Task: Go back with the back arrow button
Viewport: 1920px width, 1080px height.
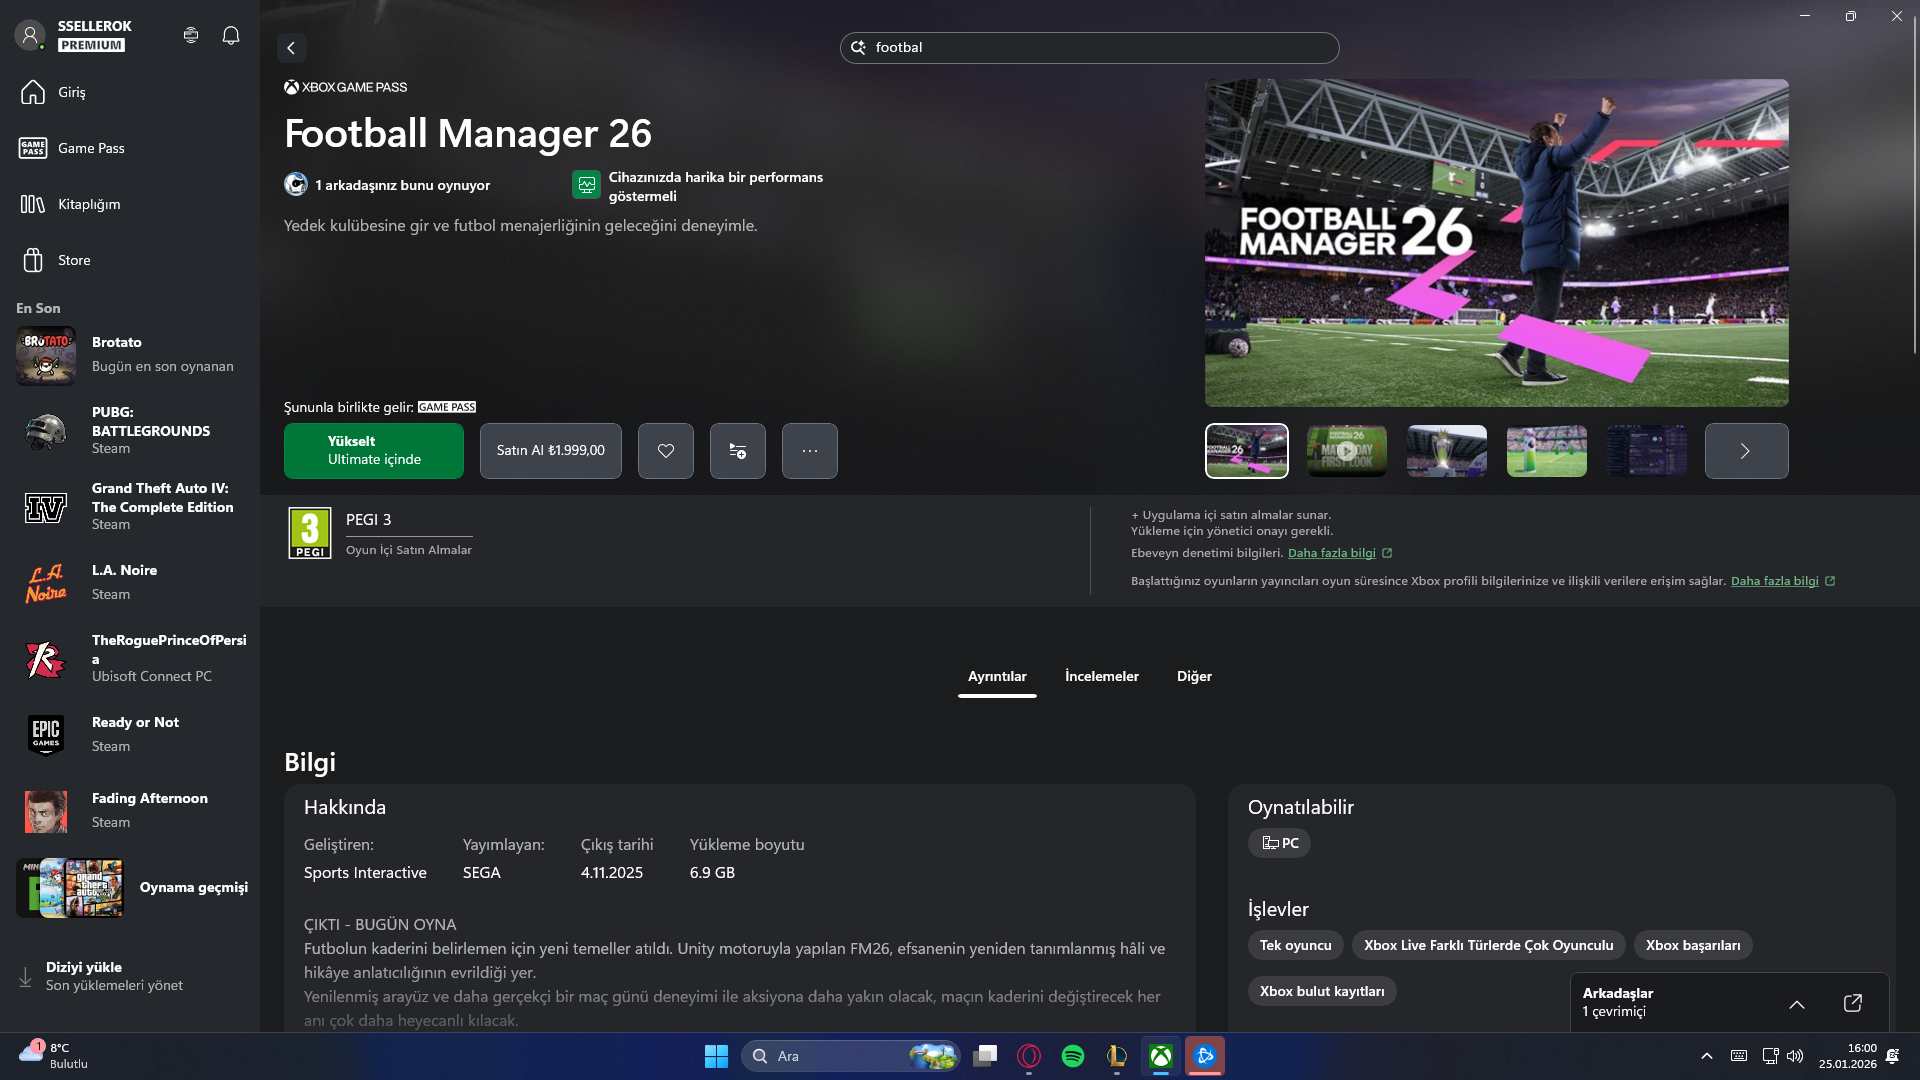Action: tap(291, 47)
